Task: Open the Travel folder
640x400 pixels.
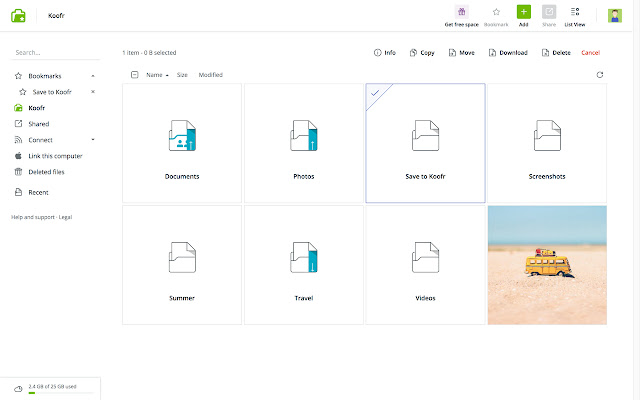Action: 304,265
